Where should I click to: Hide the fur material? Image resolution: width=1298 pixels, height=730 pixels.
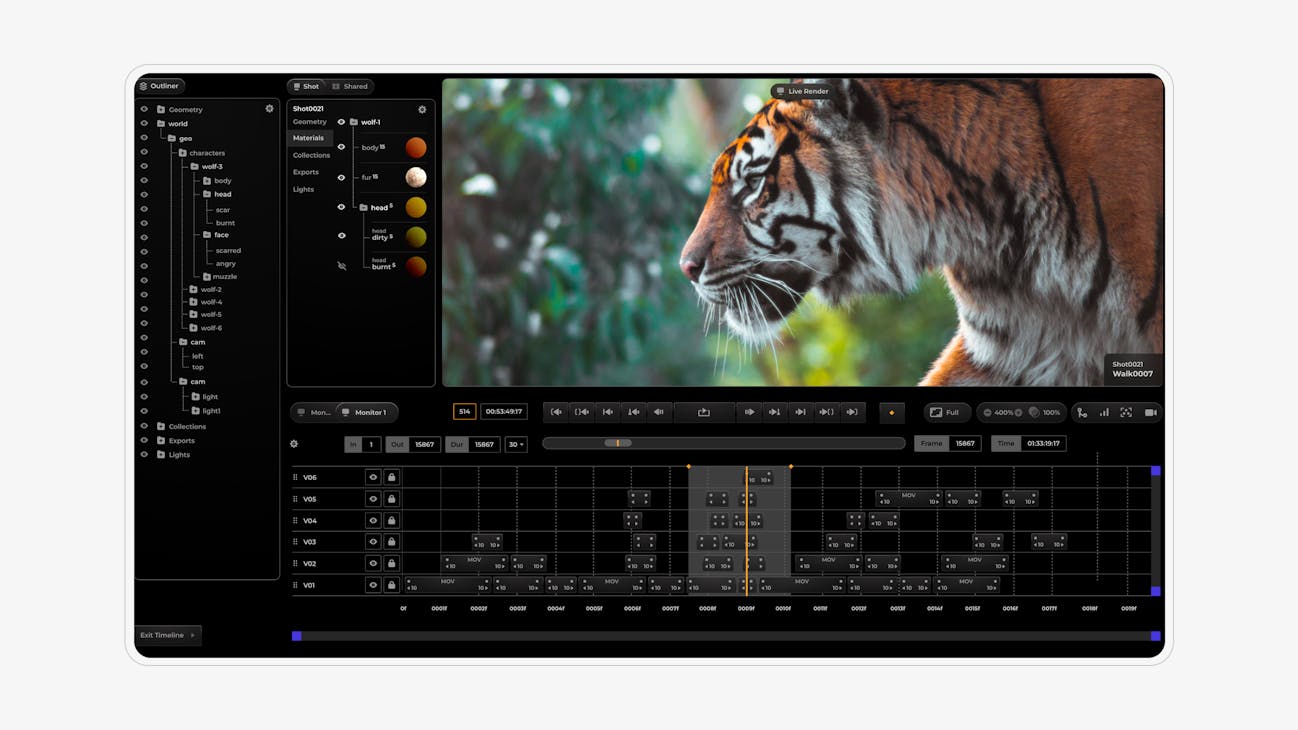(x=342, y=177)
